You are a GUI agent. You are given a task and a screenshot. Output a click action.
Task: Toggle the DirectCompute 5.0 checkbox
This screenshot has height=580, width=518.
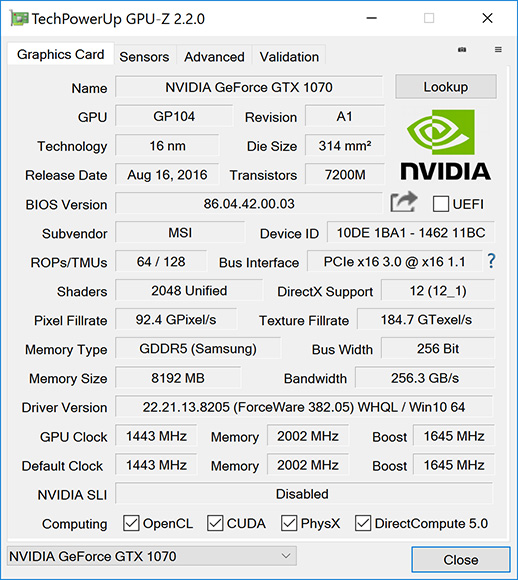[x=363, y=523]
